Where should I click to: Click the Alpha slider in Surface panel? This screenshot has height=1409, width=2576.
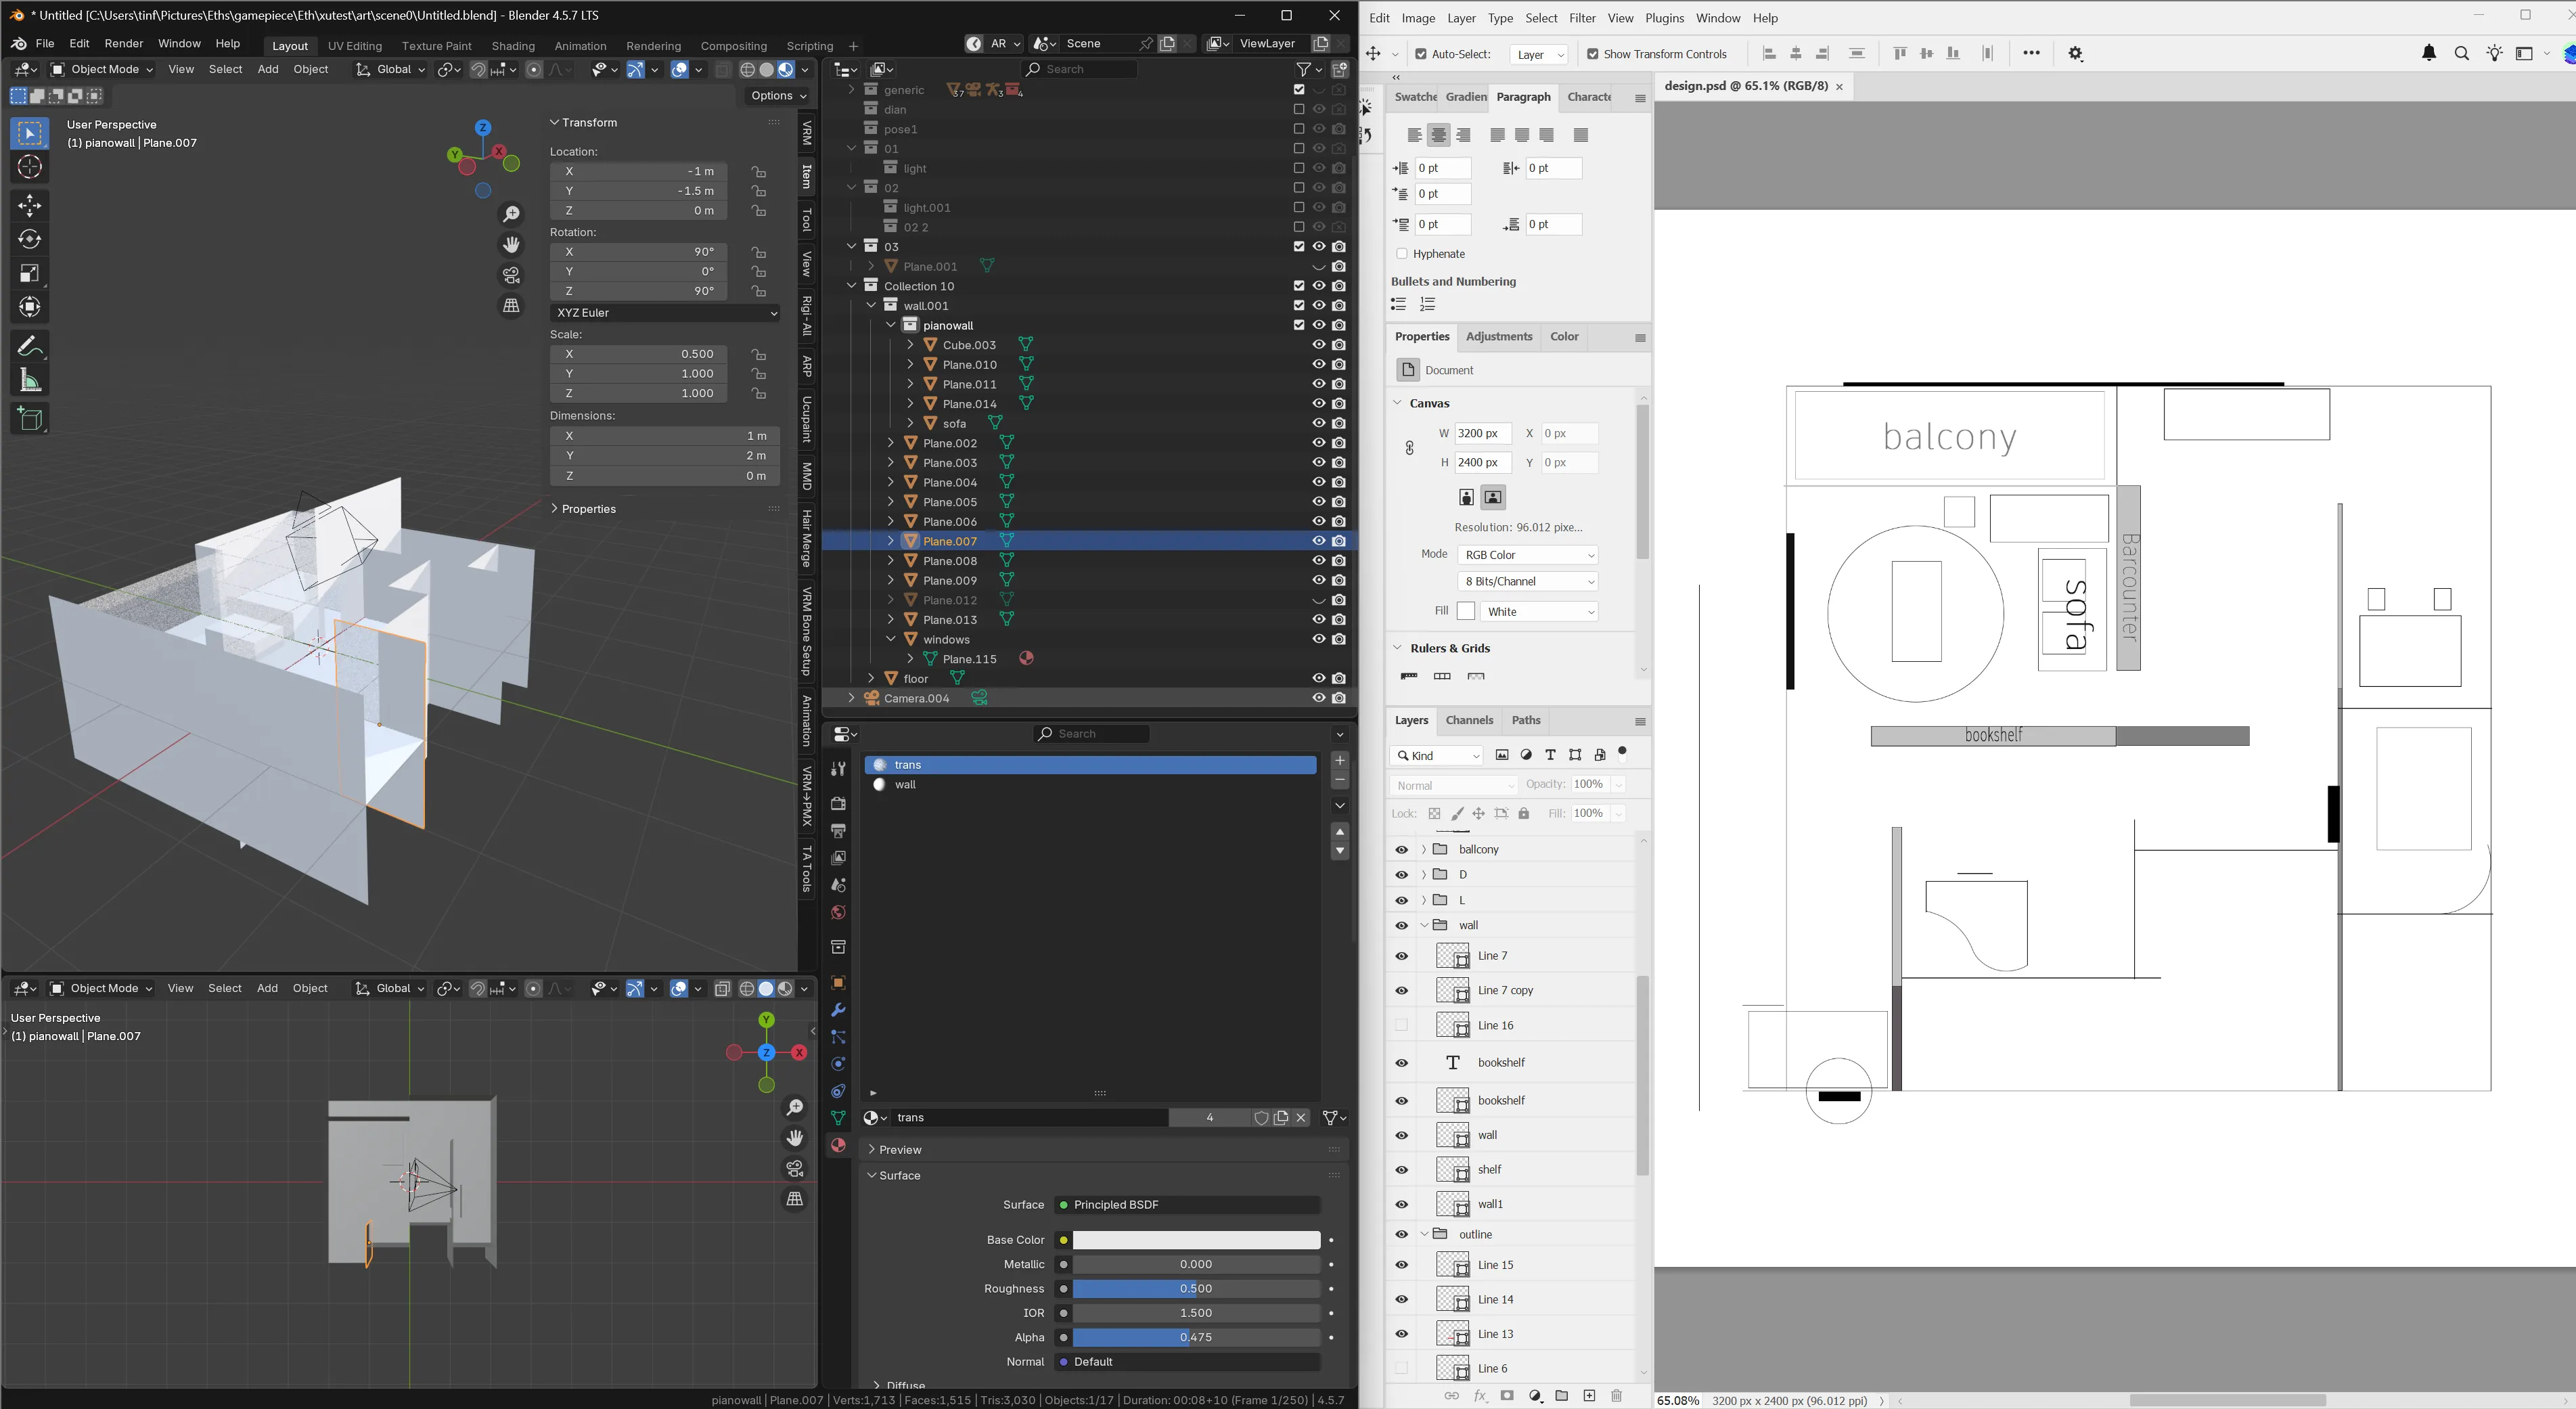(x=1197, y=1338)
